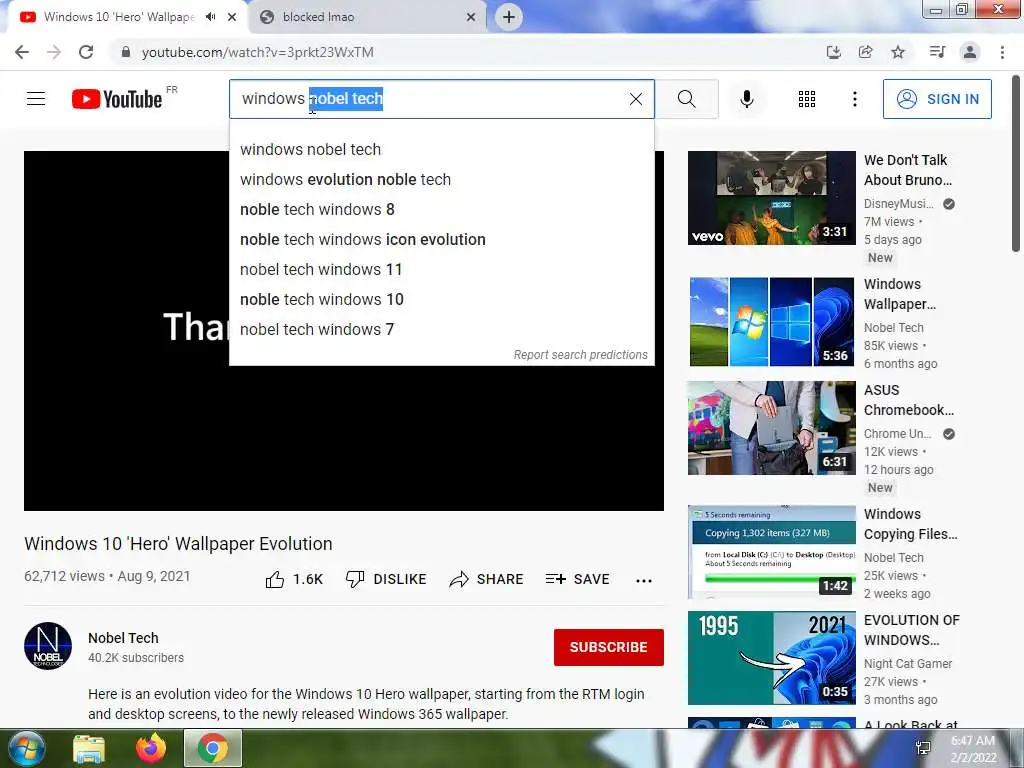Click the Chrome taskbar button
The width and height of the screenshot is (1024, 768).
[x=213, y=748]
